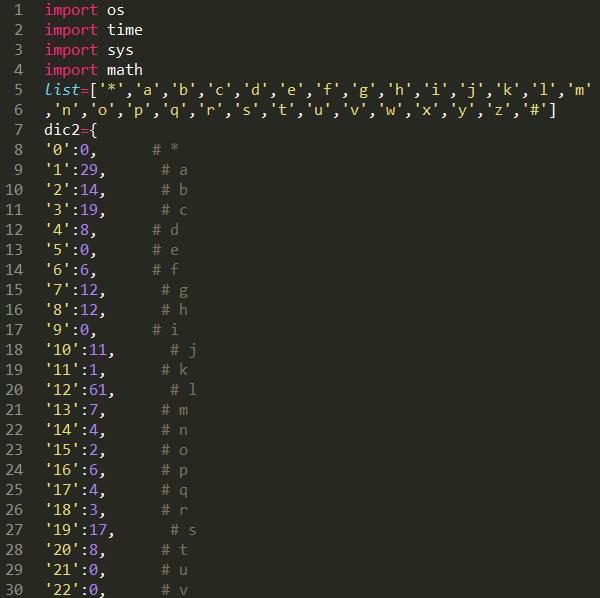The image size is (600, 598).
Task: Click key '15' on line 23
Action: tap(62, 450)
